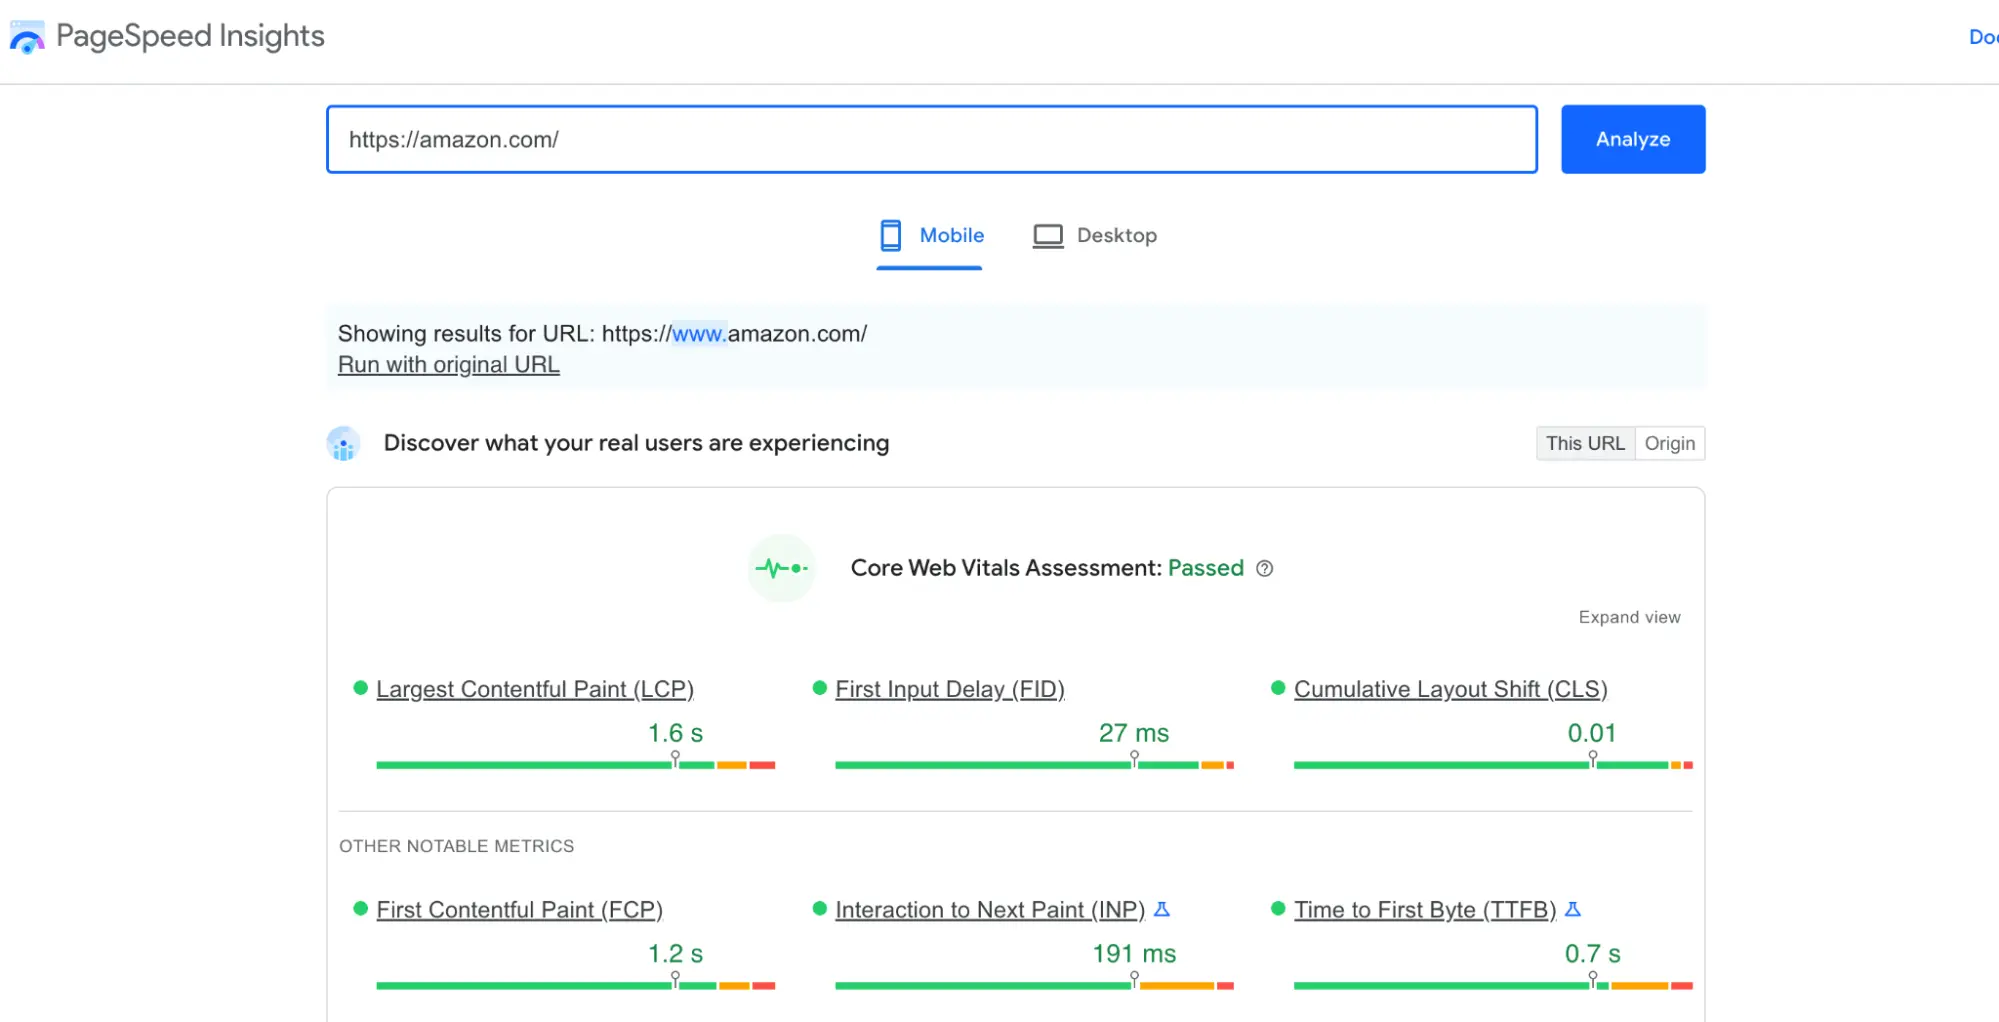Click the PageSpeed Insights logo icon

(x=27, y=37)
